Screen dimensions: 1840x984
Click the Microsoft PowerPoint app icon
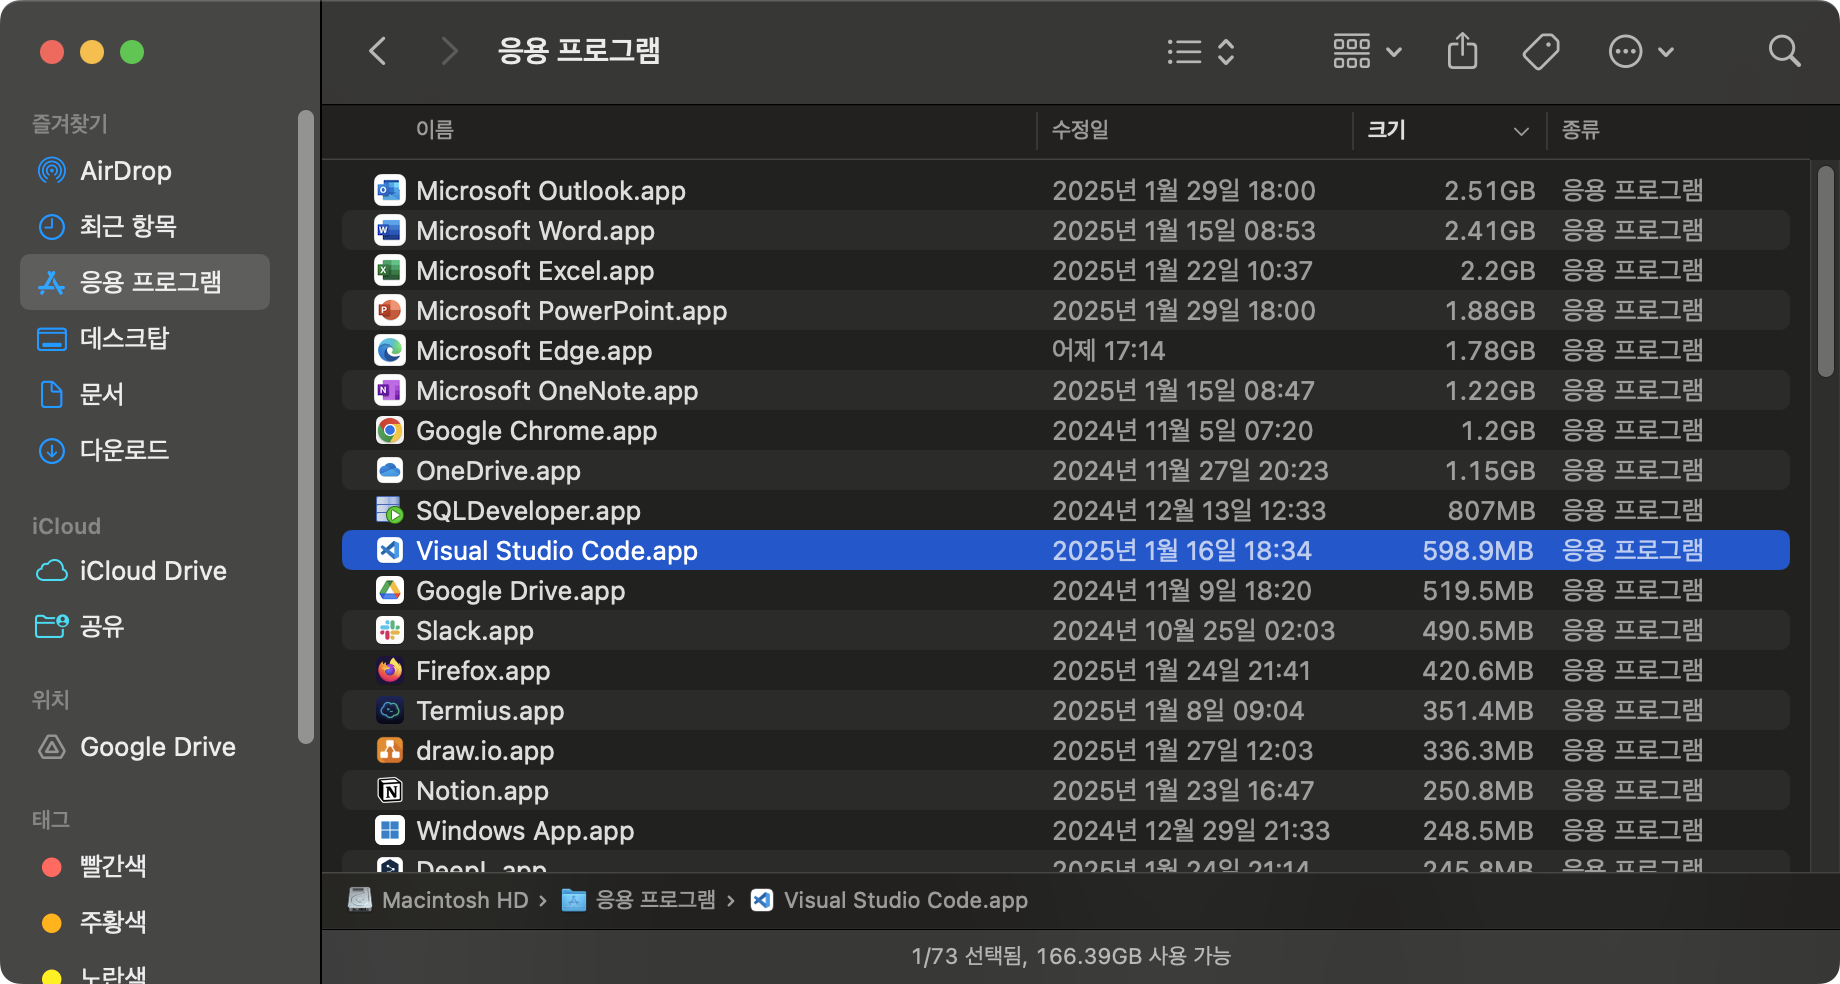tap(390, 310)
